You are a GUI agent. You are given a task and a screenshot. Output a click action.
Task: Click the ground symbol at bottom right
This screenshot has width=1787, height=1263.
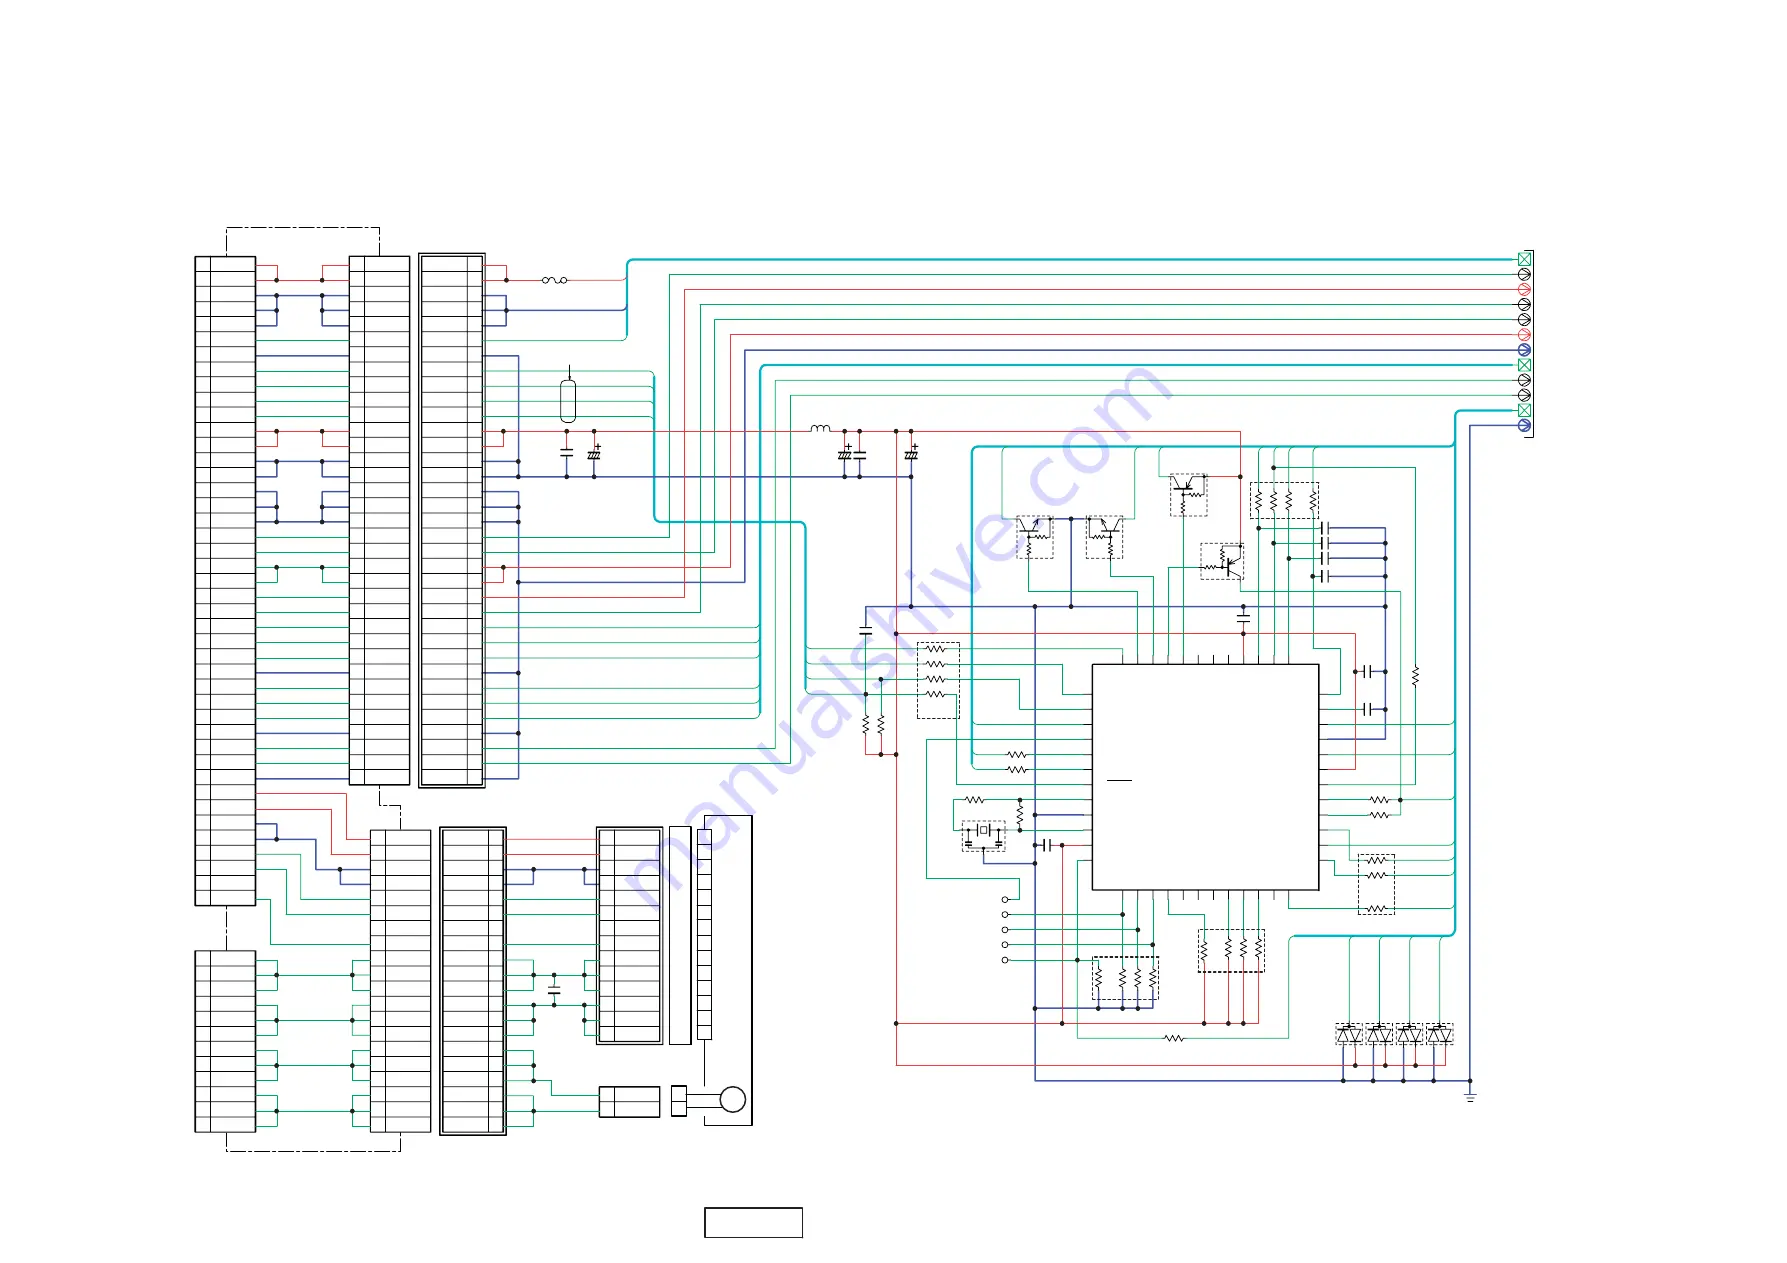[x=1470, y=1097]
